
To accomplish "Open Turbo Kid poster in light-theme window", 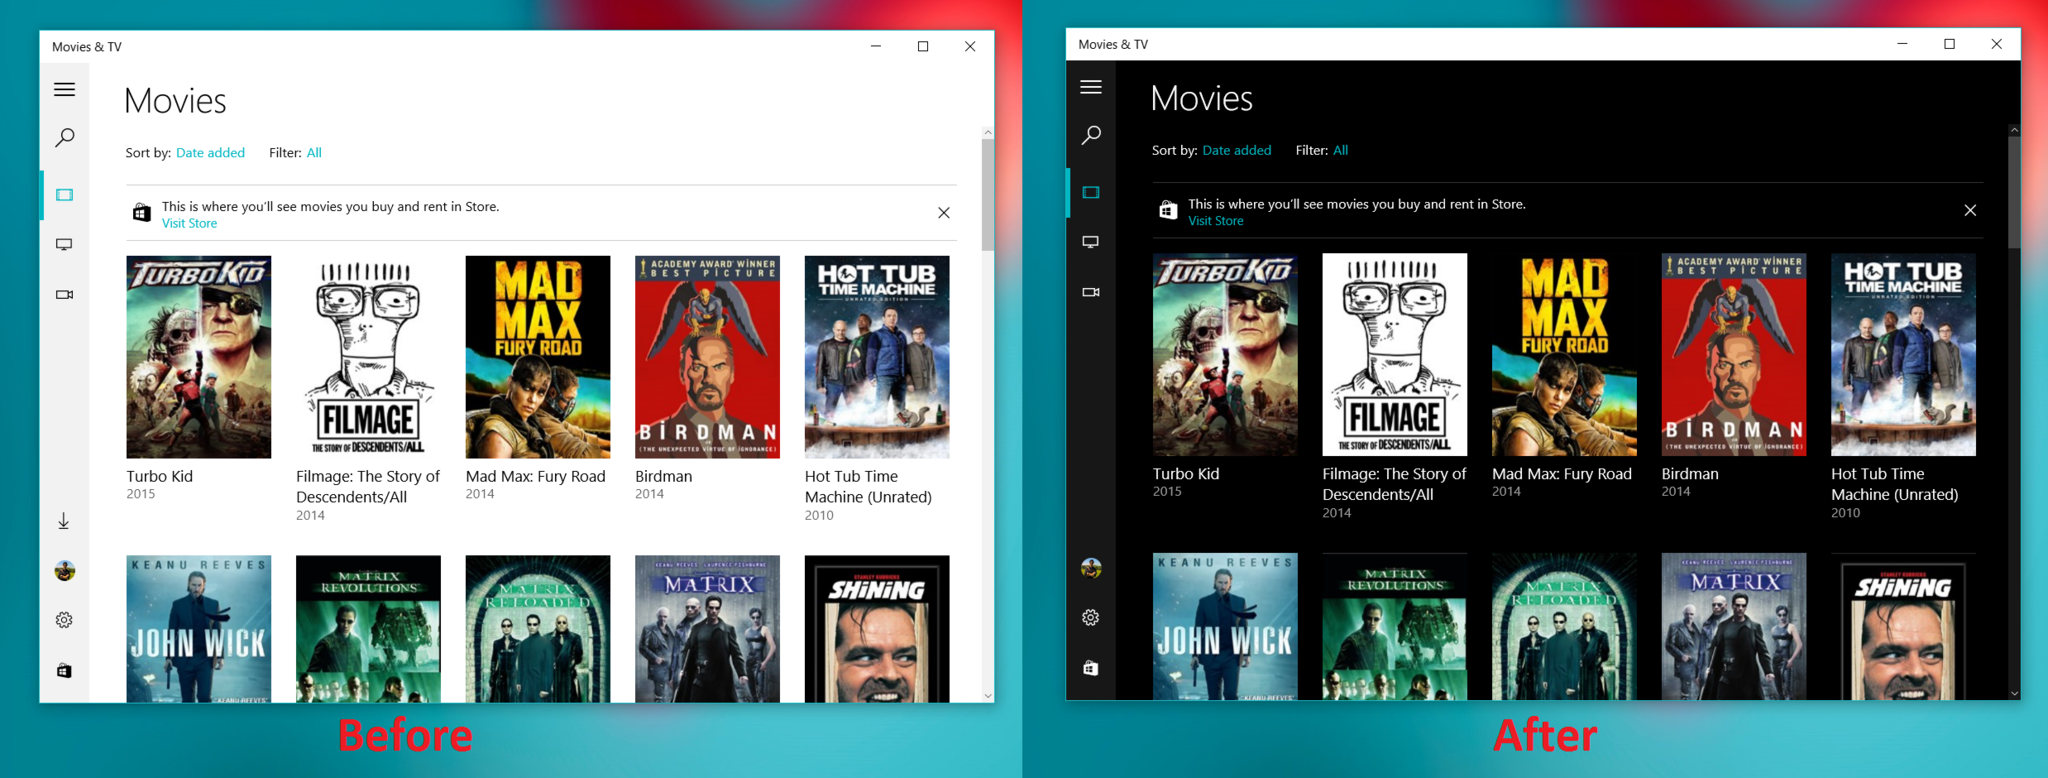I will click(x=198, y=357).
